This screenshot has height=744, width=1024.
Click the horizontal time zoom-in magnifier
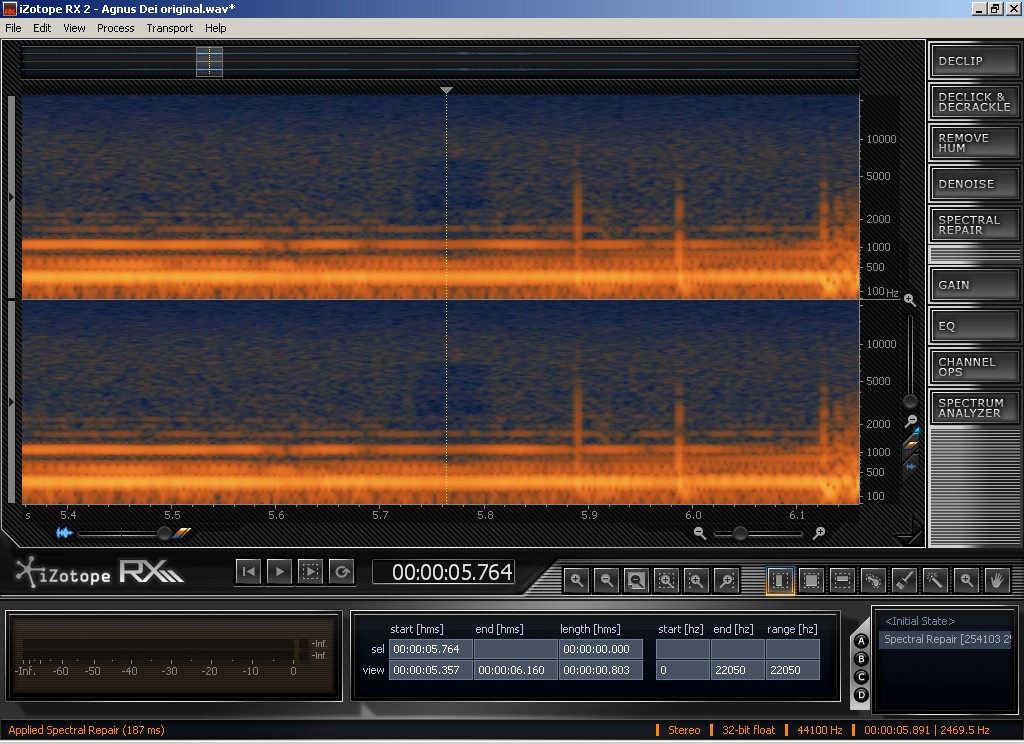[819, 533]
